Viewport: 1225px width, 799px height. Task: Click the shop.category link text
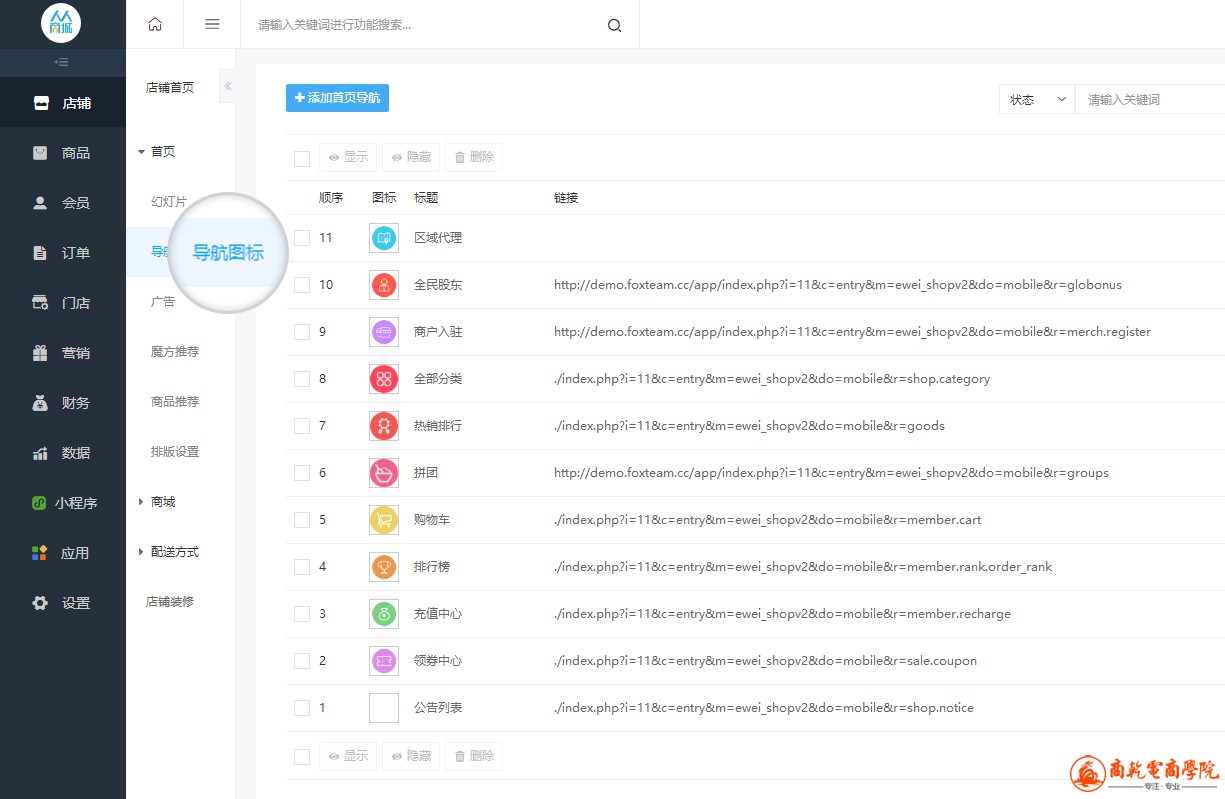click(x=772, y=379)
